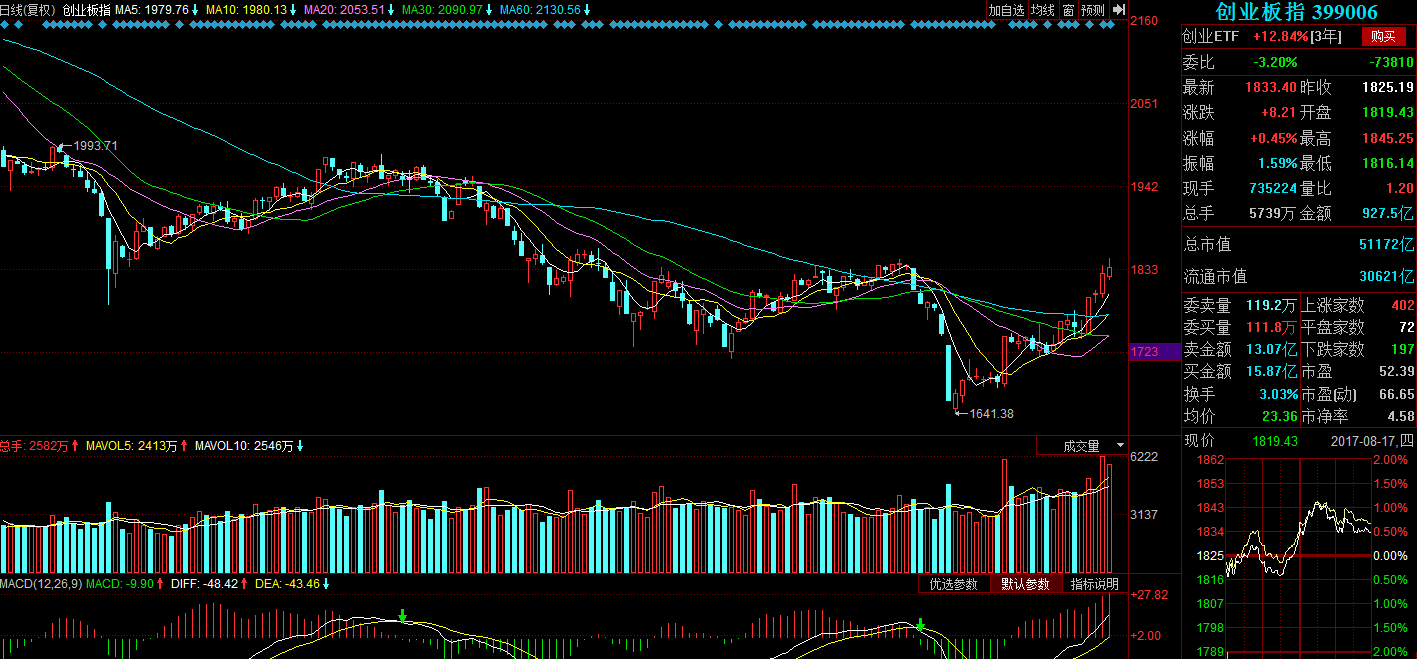Click the -73810 order difference value
Image resolution: width=1417 pixels, height=659 pixels.
1391,62
